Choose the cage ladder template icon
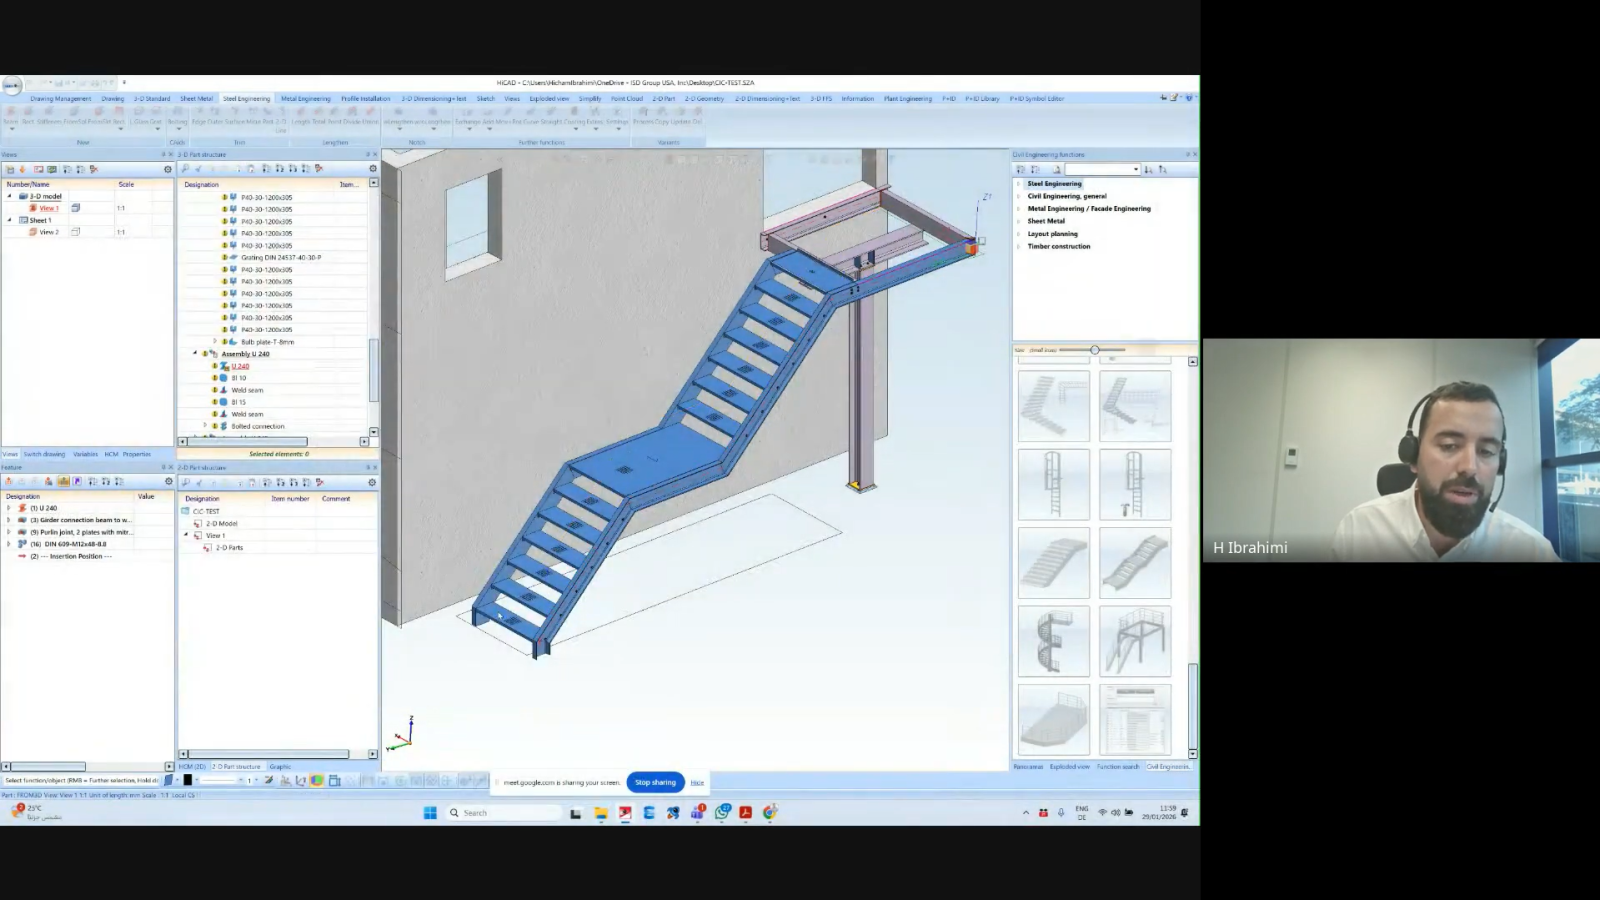This screenshot has width=1600, height=900. tap(1053, 484)
